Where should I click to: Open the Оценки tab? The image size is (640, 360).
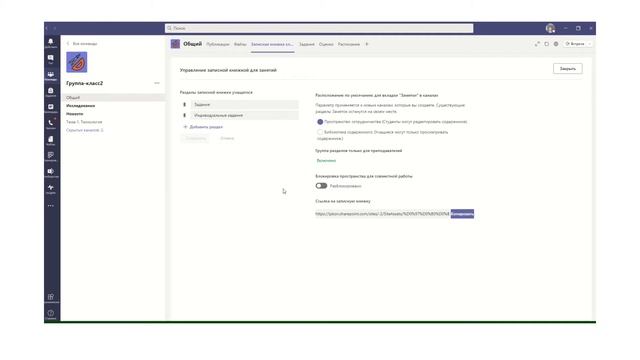tap(326, 44)
